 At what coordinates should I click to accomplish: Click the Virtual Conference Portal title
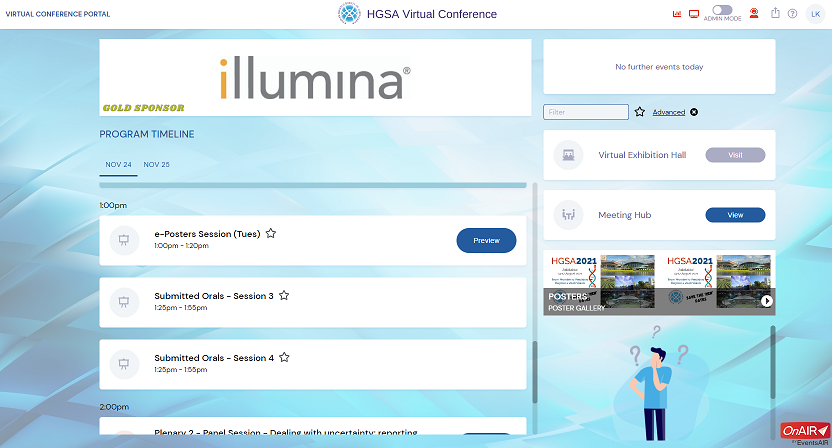coord(58,14)
